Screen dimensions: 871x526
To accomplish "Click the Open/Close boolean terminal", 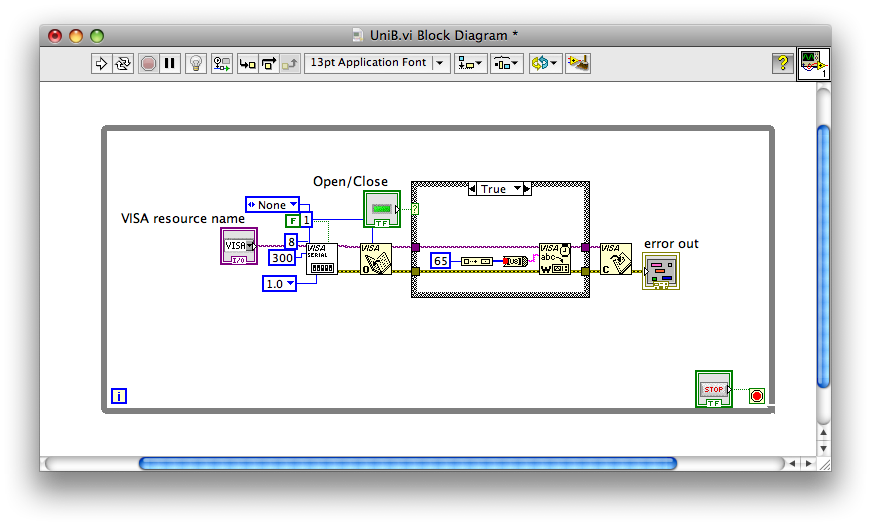I will (x=381, y=209).
